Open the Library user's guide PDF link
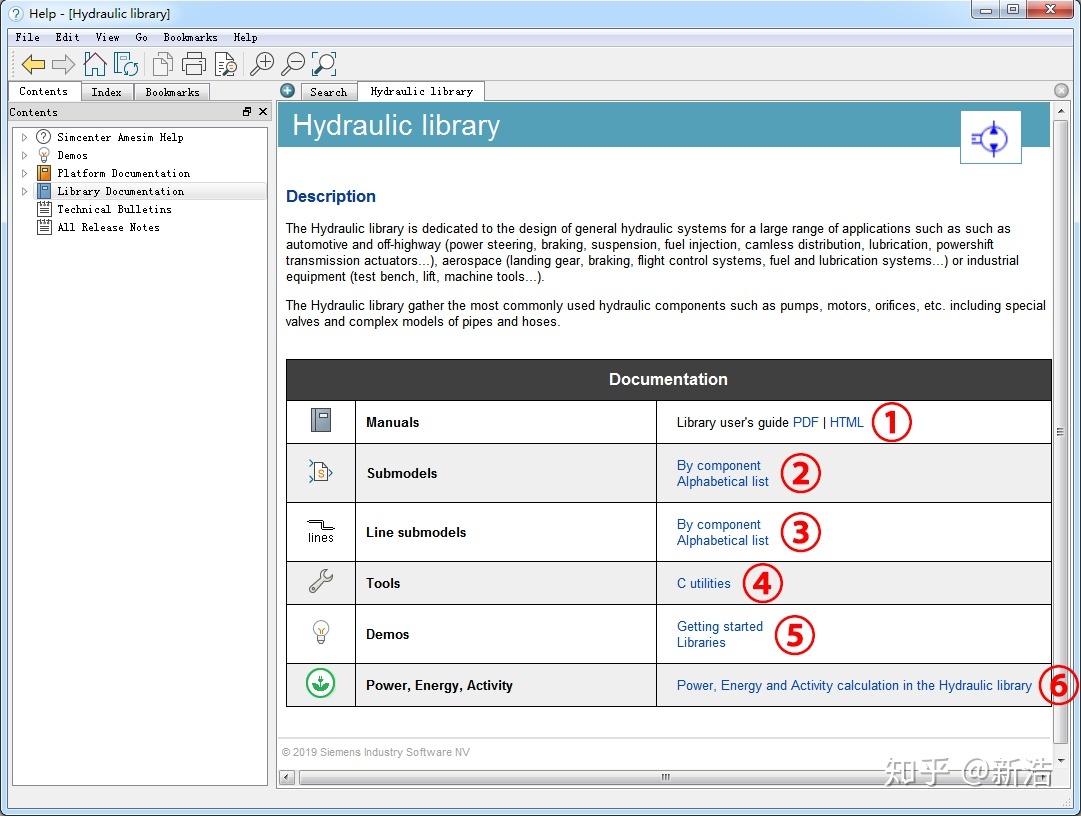1081x817 pixels. pyautogui.click(x=805, y=422)
